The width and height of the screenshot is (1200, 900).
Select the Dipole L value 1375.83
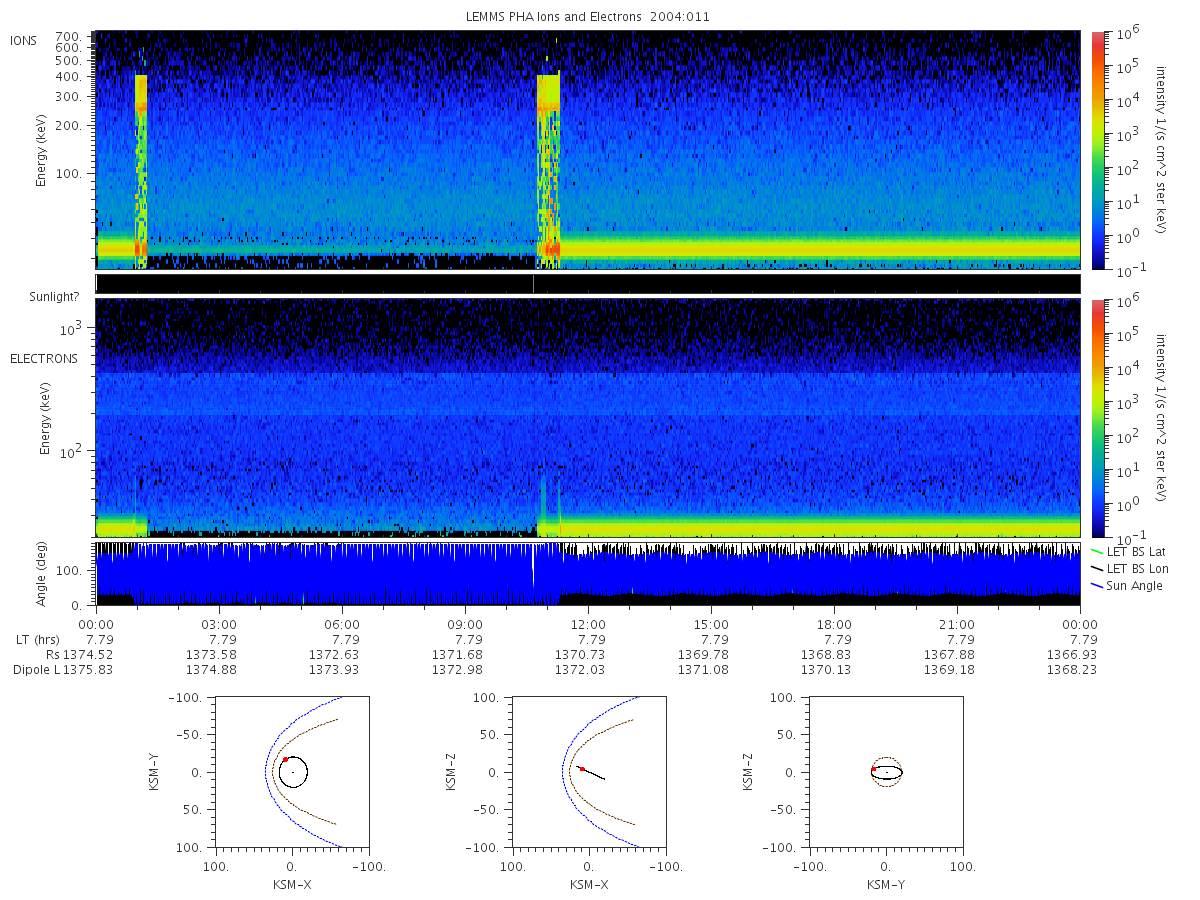click(x=86, y=669)
